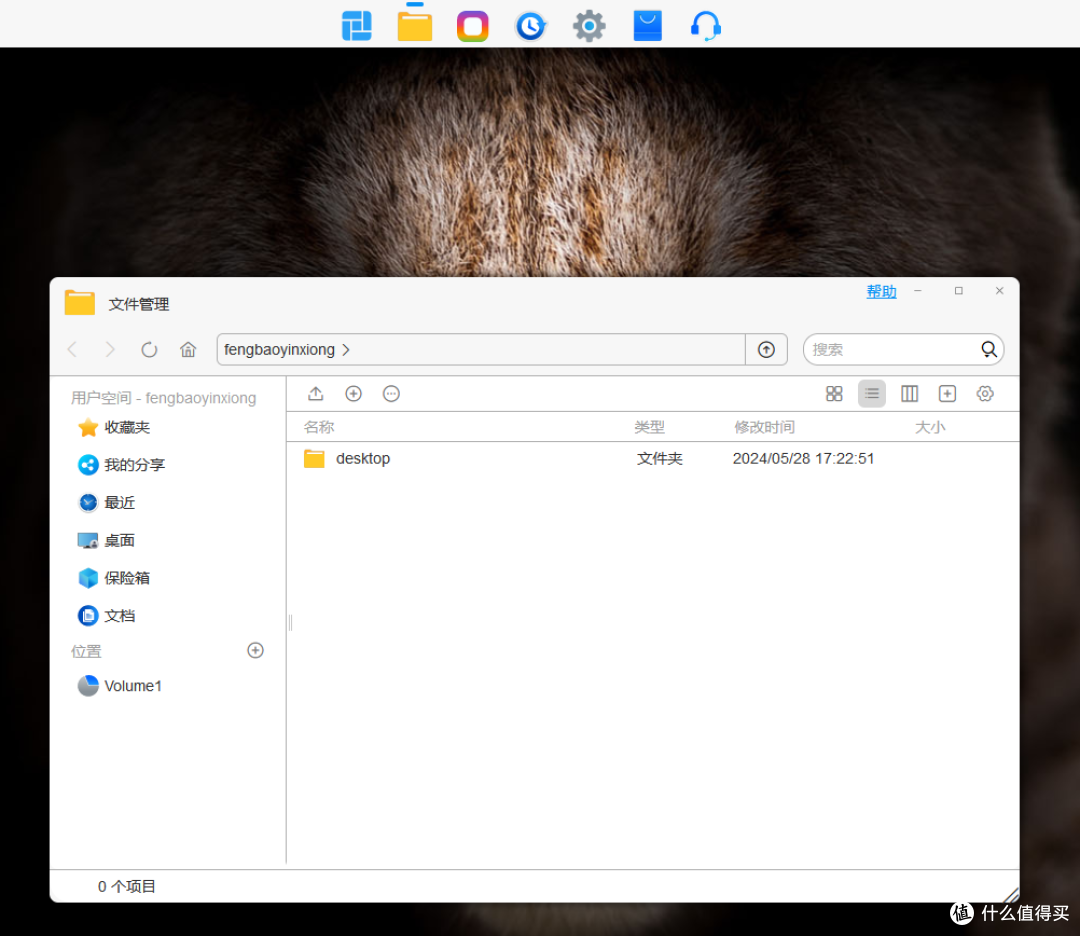Click the 0 个项目 status text

click(x=127, y=886)
